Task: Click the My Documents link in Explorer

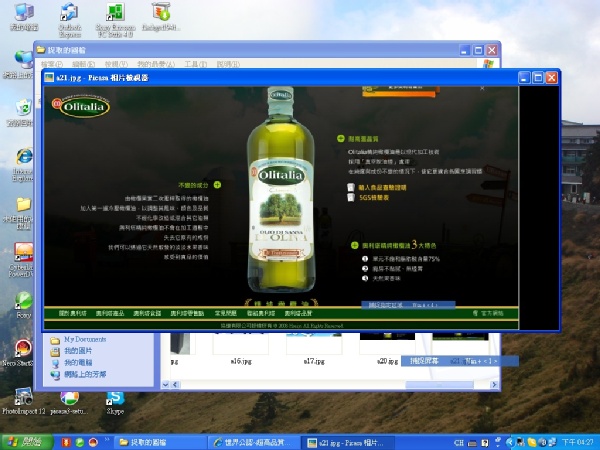Action: coord(85,339)
